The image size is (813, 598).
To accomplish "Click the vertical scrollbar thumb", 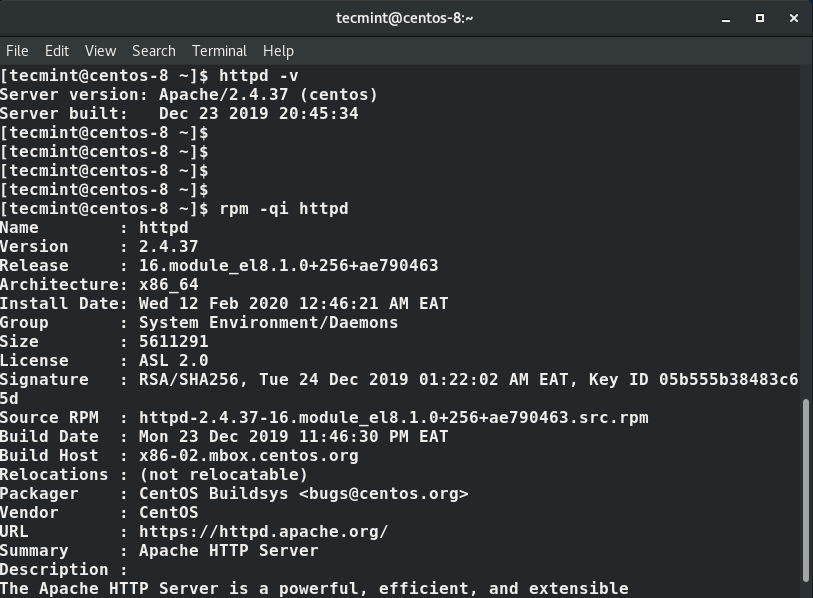I will click(x=806, y=491).
